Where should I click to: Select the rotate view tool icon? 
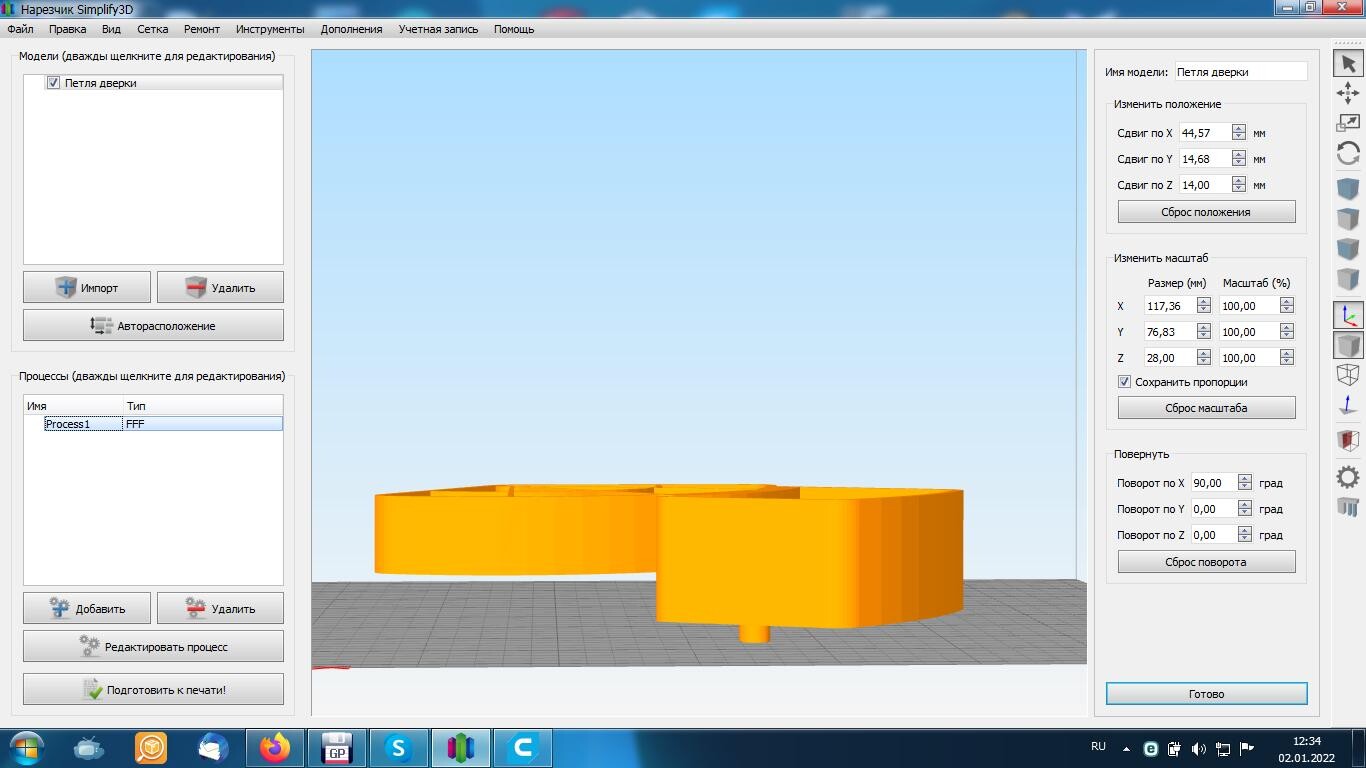[1348, 153]
